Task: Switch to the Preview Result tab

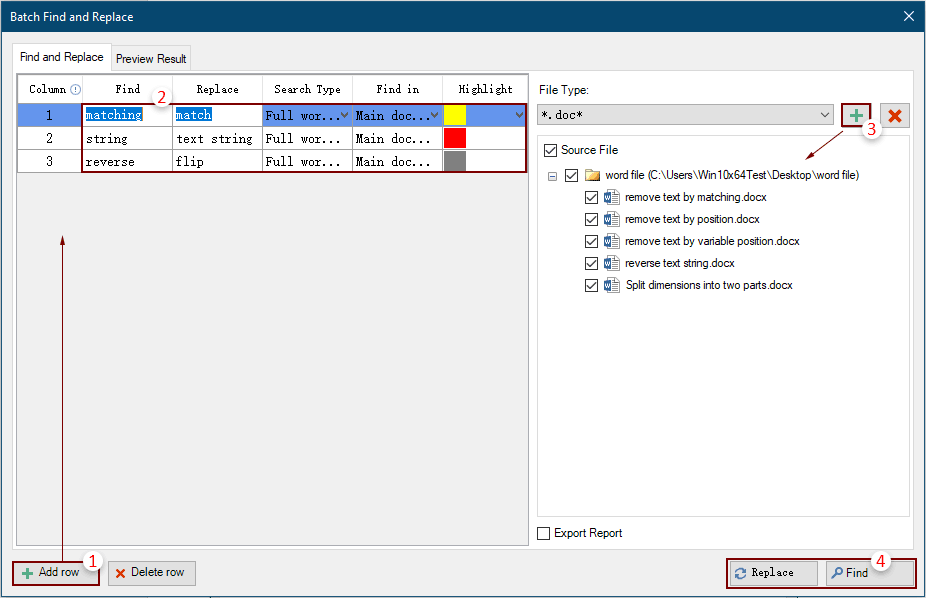Action: (151, 59)
